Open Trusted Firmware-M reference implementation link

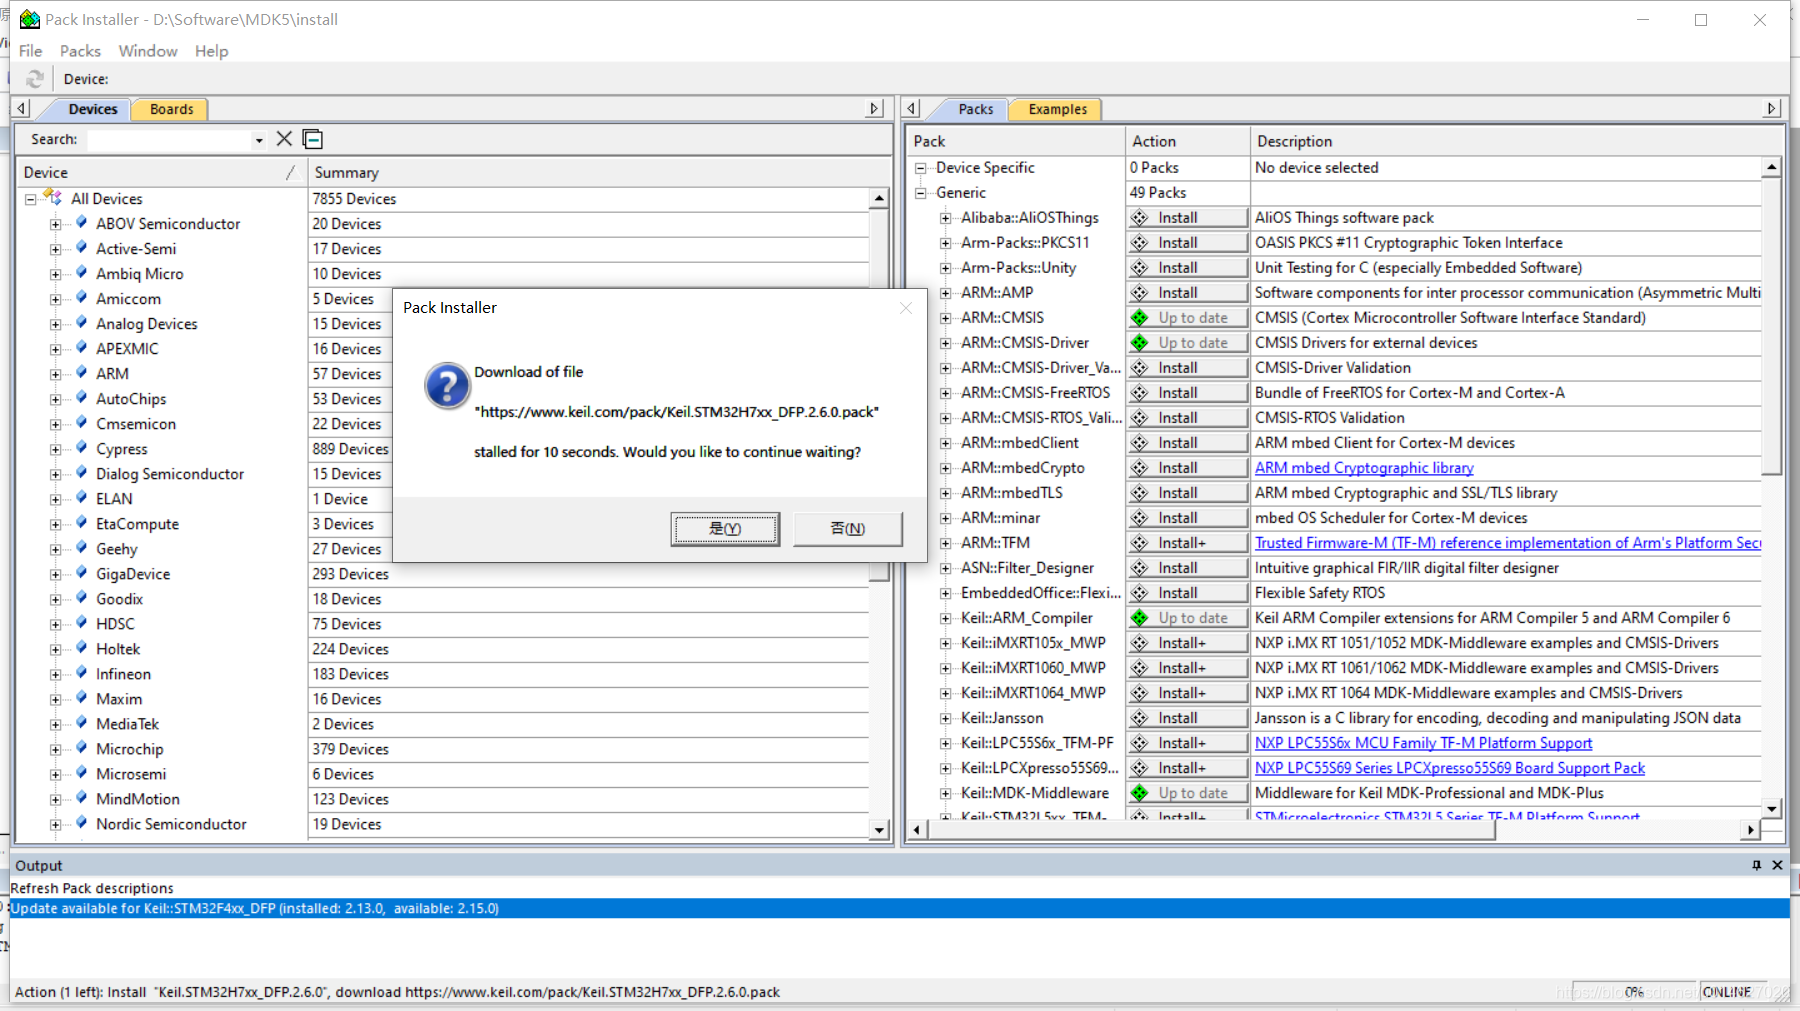pos(1508,543)
